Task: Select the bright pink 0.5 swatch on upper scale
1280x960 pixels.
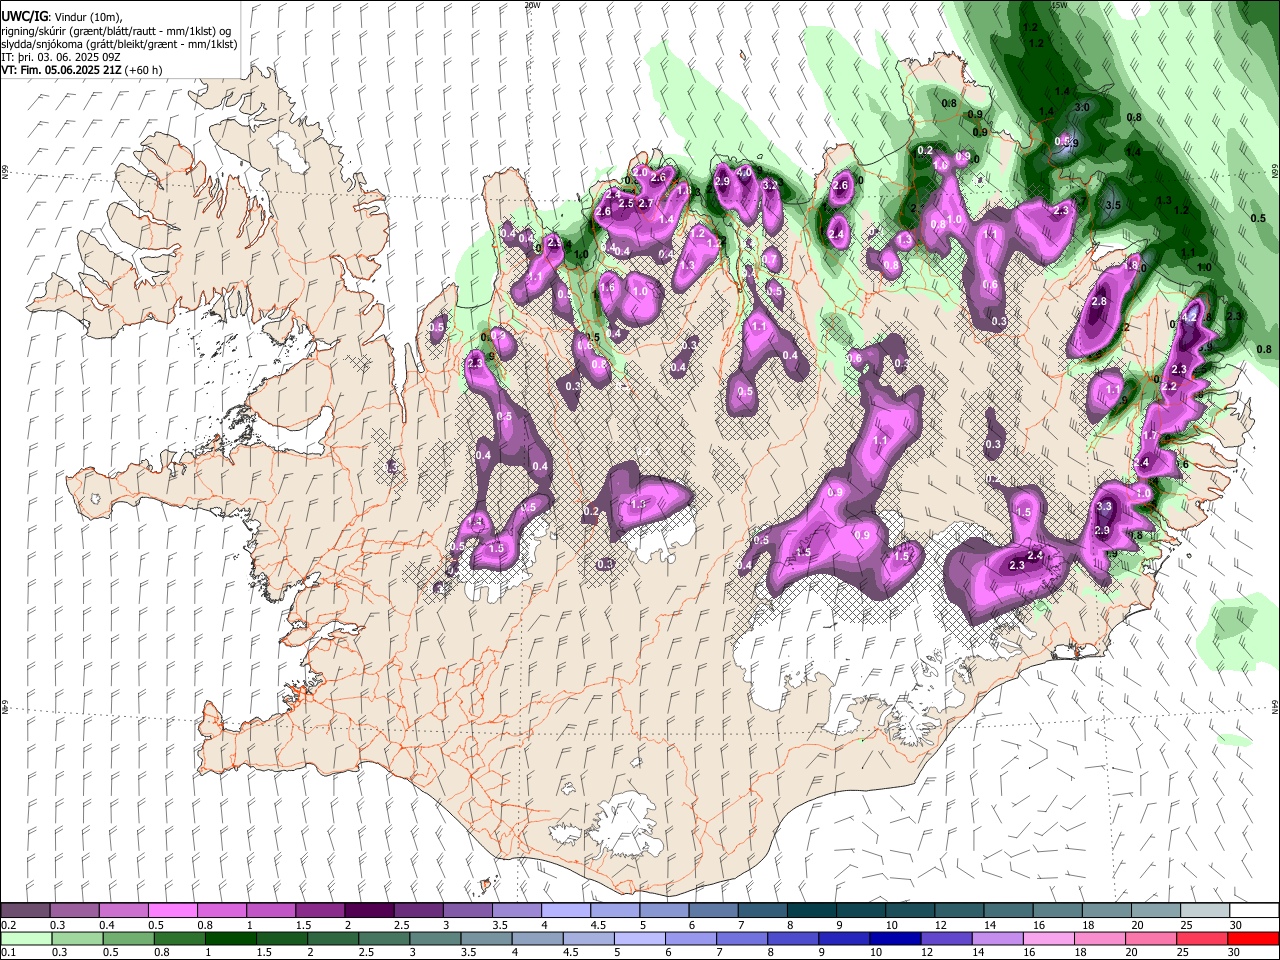Action: pos(172,911)
